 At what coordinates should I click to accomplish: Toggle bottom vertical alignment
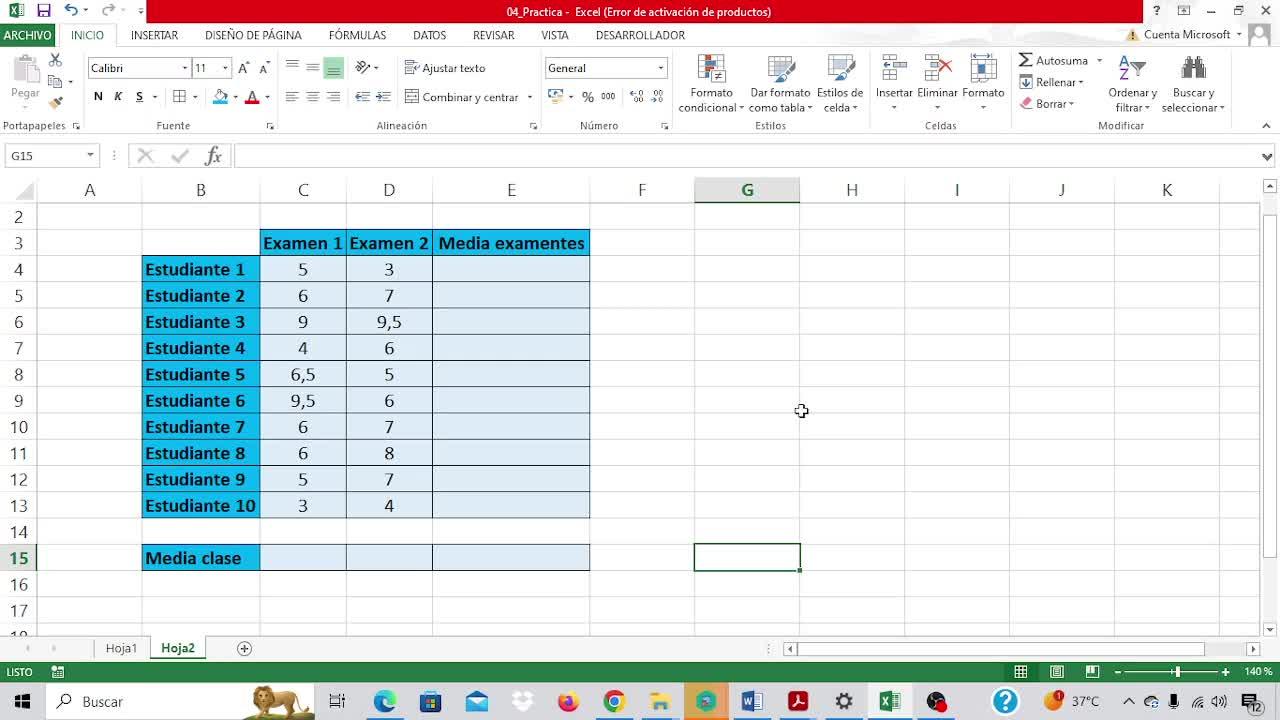pyautogui.click(x=334, y=68)
